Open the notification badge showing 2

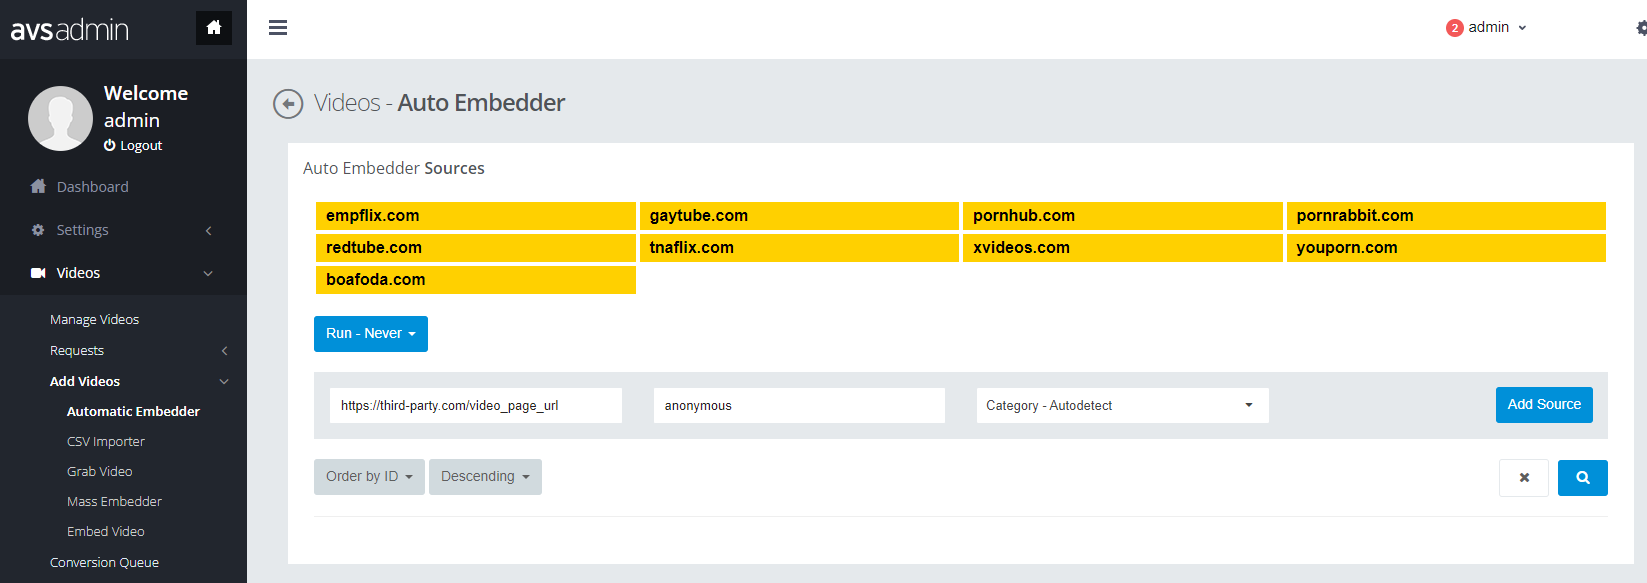tap(1454, 28)
